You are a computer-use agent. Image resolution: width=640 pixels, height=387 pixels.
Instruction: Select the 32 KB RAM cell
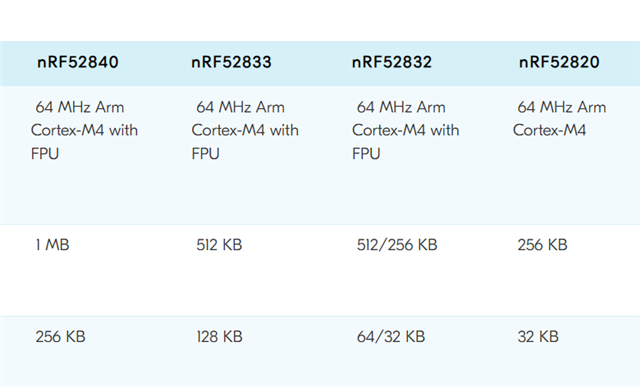coord(538,337)
